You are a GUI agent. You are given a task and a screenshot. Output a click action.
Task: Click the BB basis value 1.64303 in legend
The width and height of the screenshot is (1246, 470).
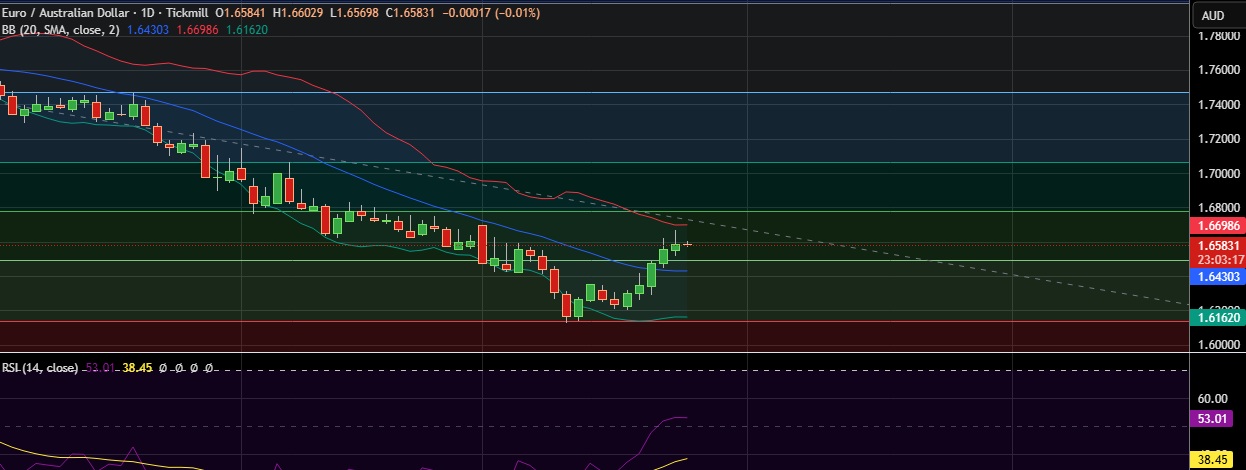tap(149, 30)
